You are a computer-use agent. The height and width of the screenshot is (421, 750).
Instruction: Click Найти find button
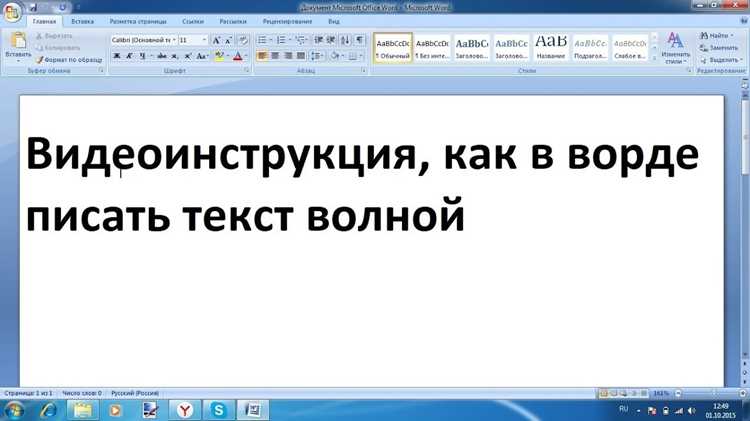pyautogui.click(x=716, y=36)
